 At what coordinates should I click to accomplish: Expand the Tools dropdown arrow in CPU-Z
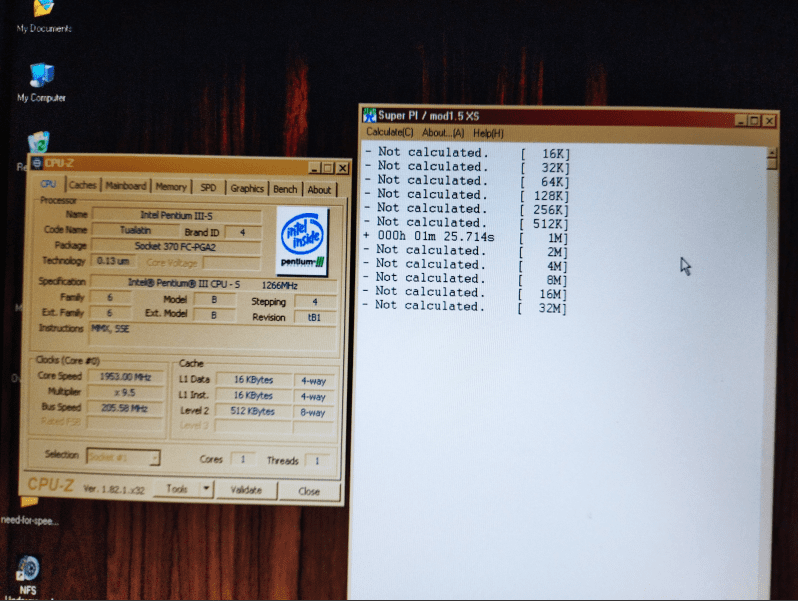tap(206, 489)
